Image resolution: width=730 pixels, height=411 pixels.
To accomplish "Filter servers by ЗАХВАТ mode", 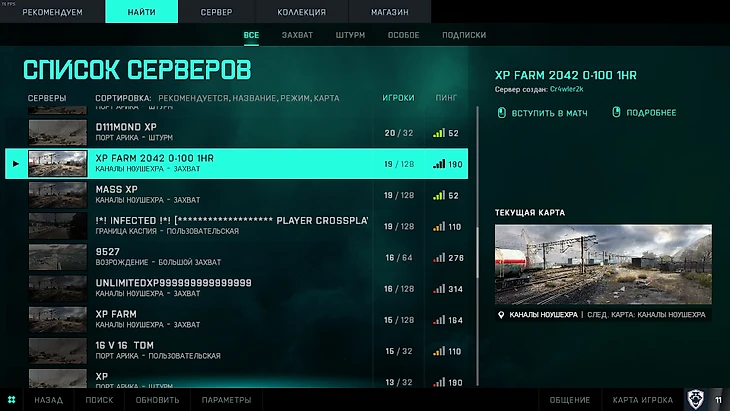I will 297,35.
